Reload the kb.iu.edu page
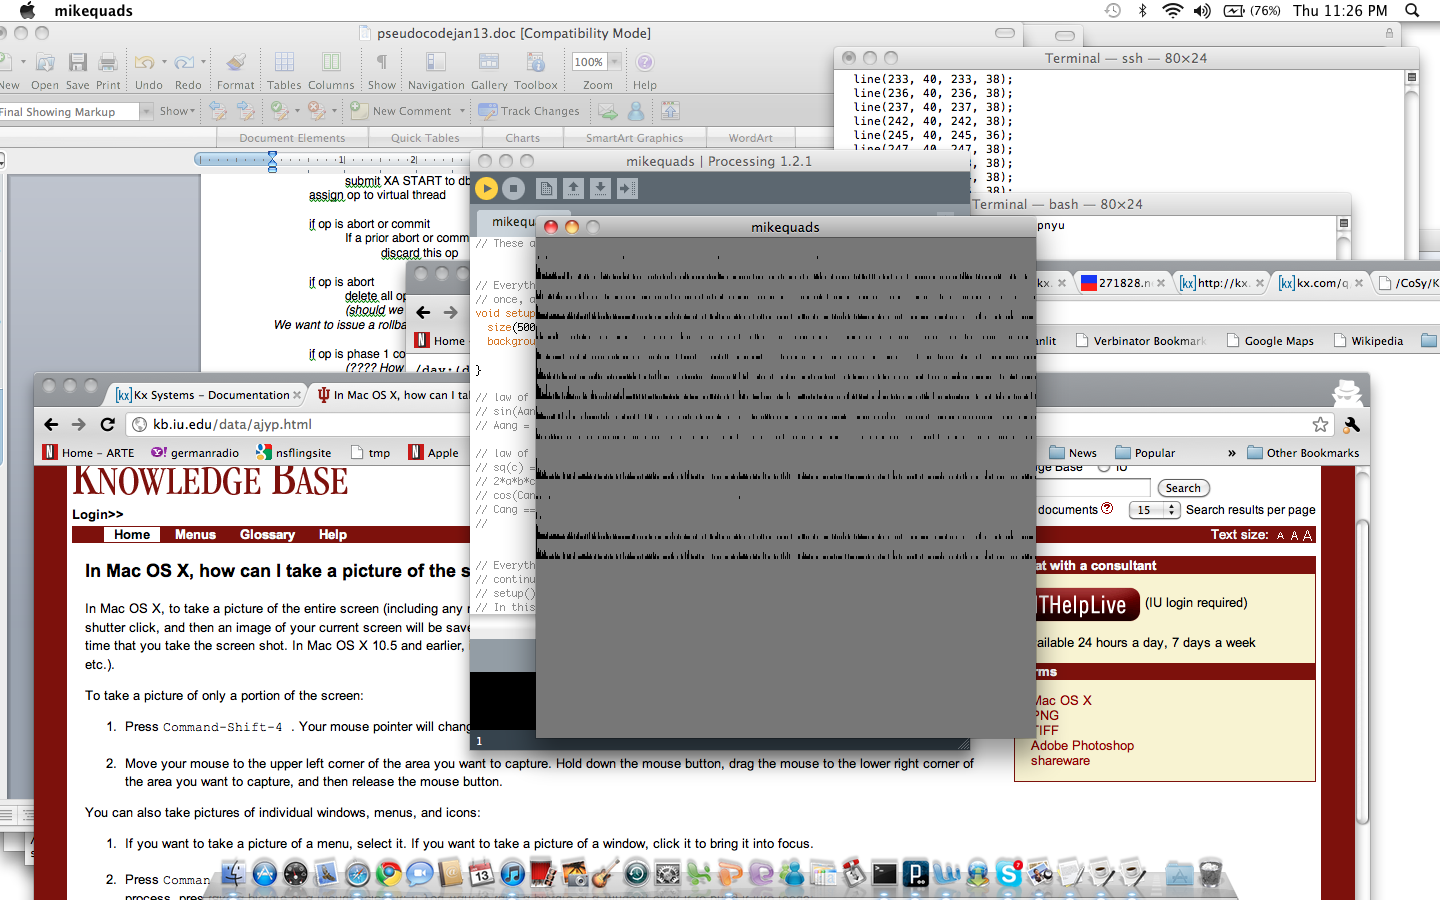 coord(108,425)
